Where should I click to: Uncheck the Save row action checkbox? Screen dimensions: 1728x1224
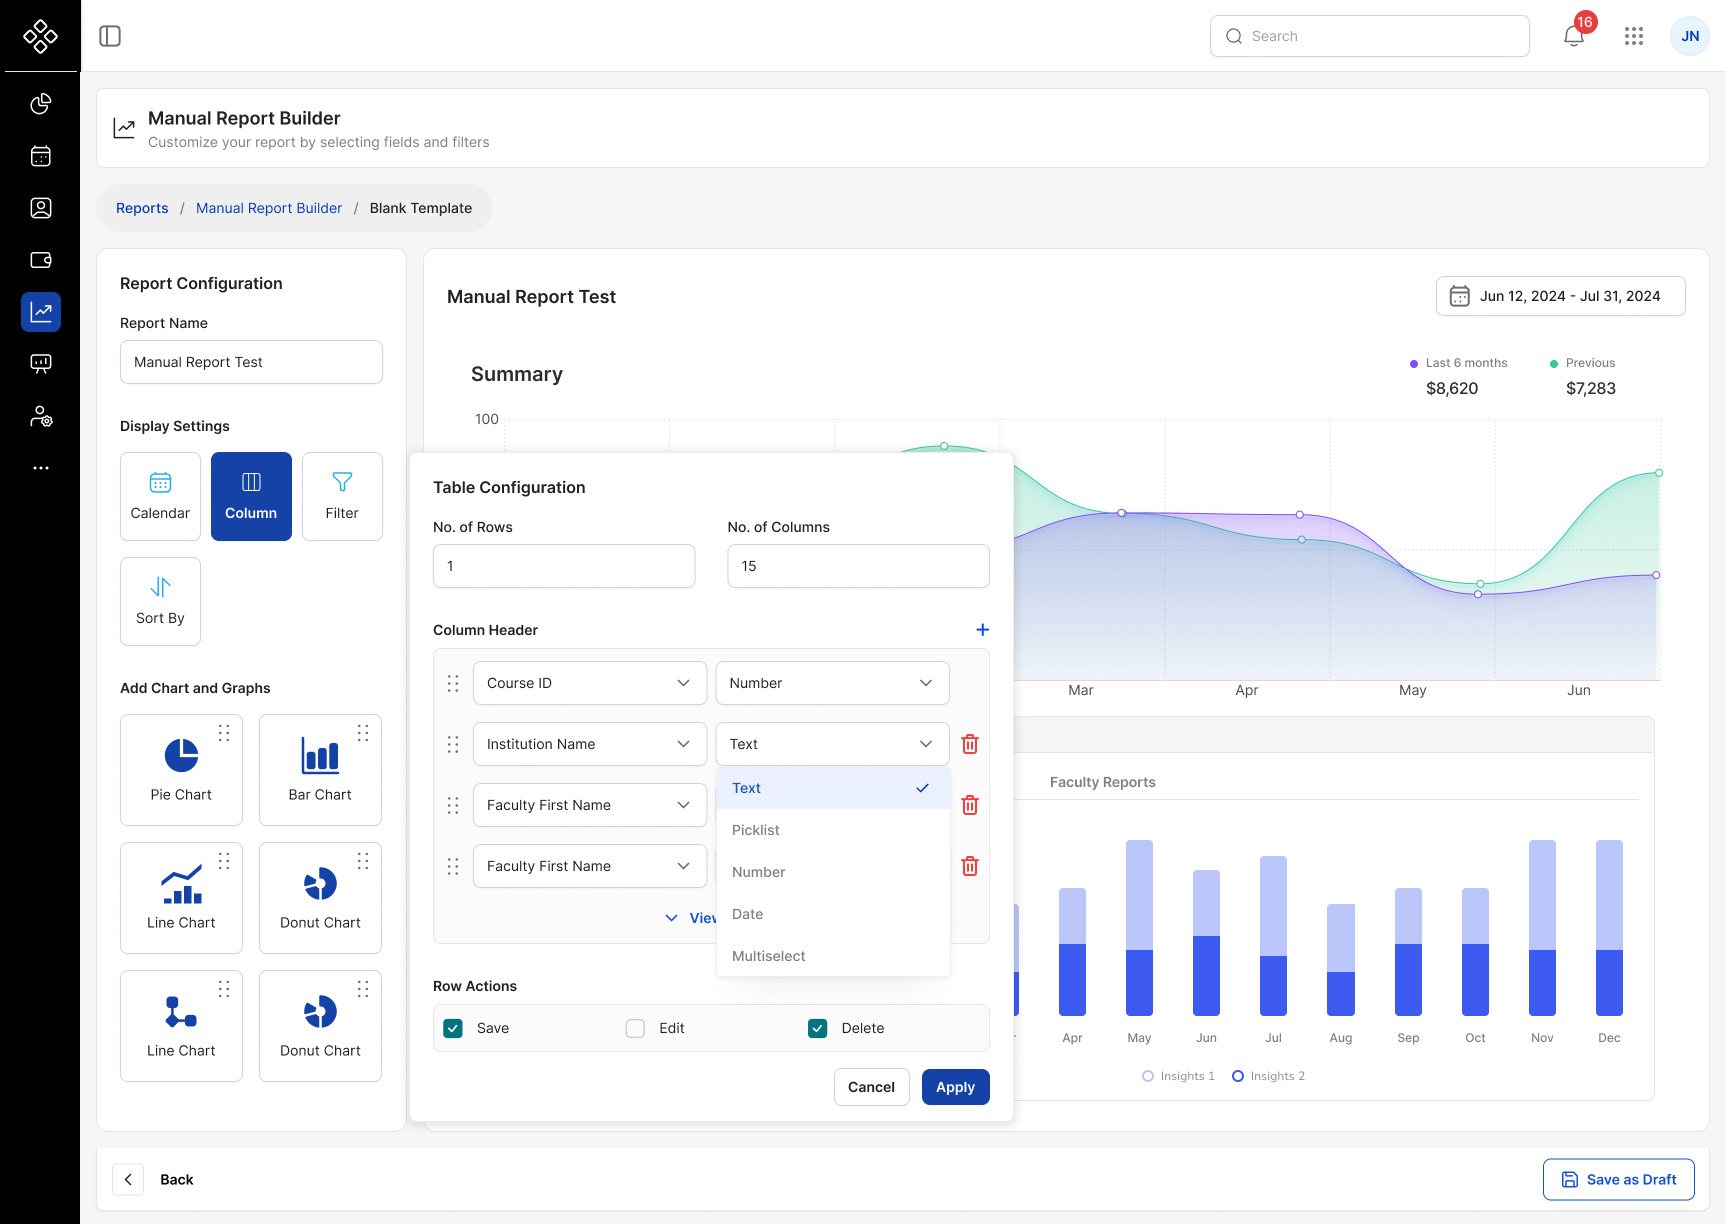click(453, 1028)
